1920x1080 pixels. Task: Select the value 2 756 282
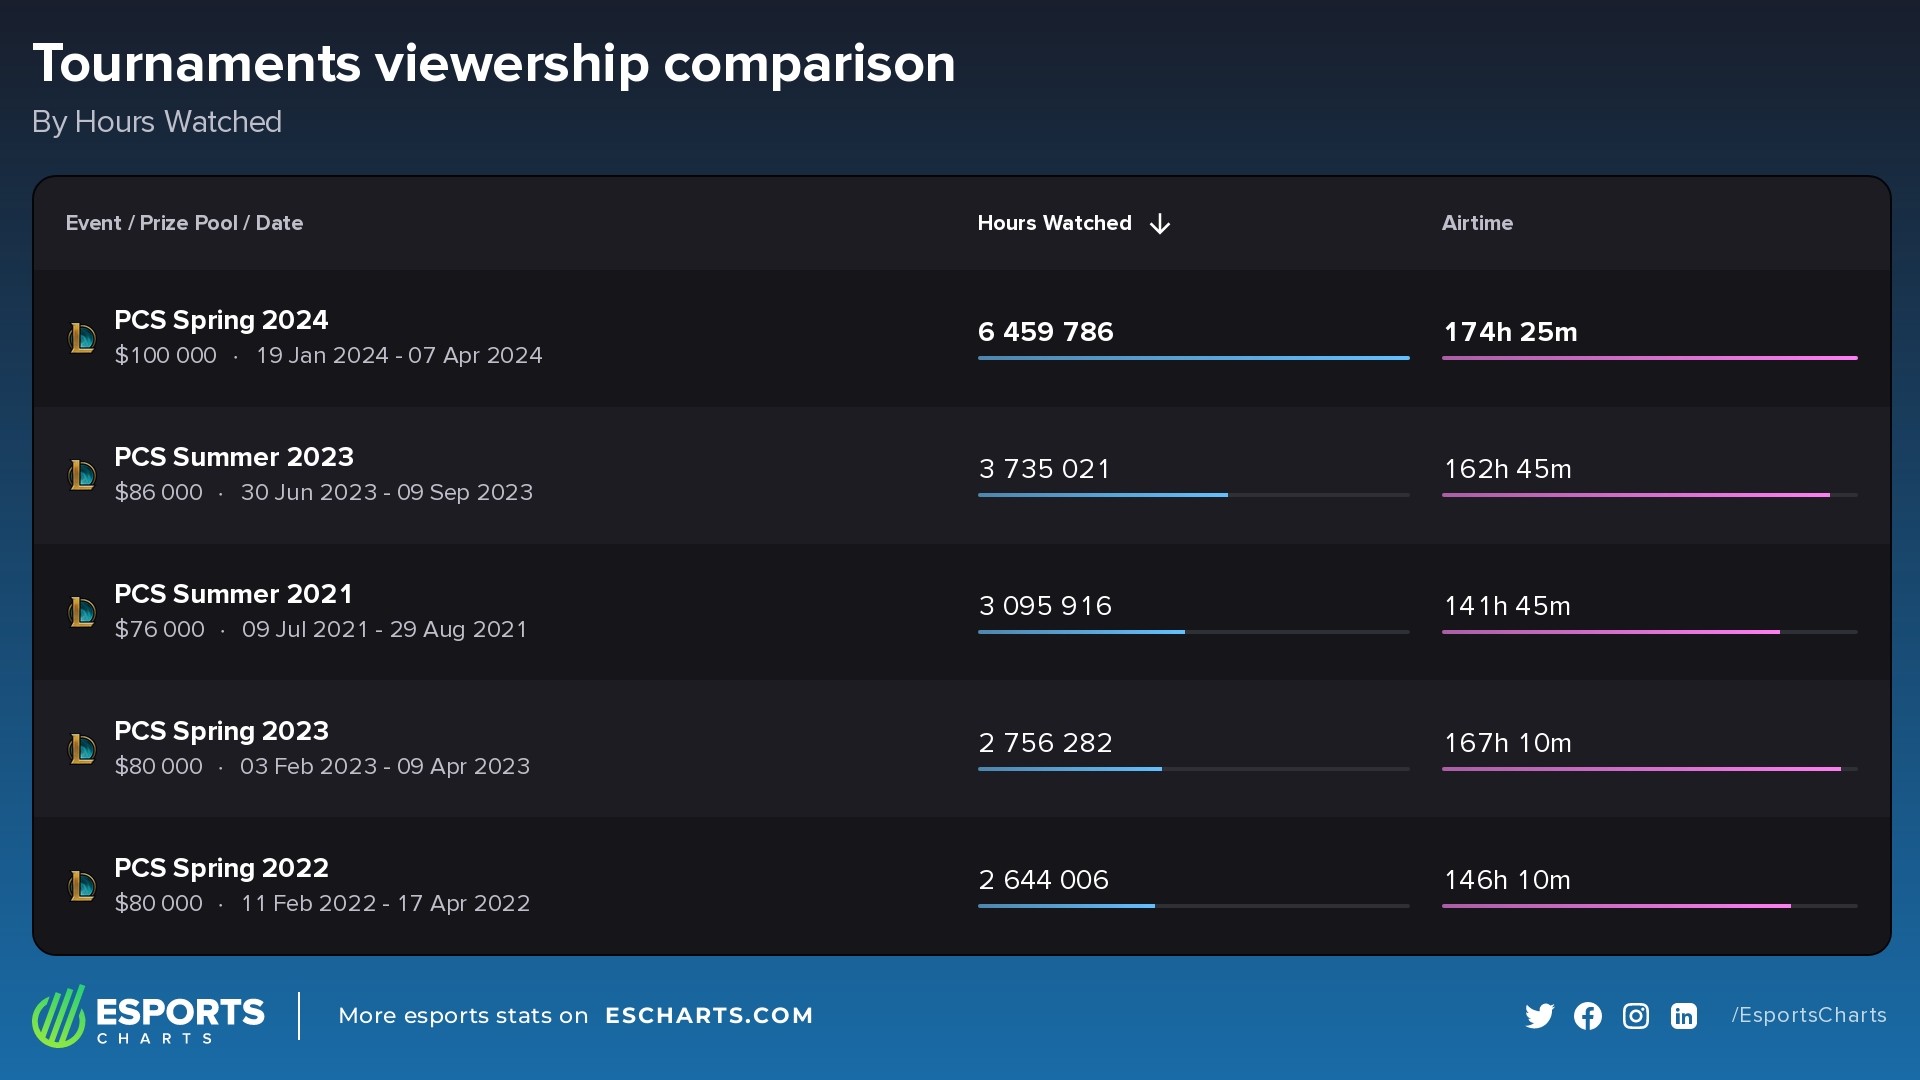coord(1045,743)
